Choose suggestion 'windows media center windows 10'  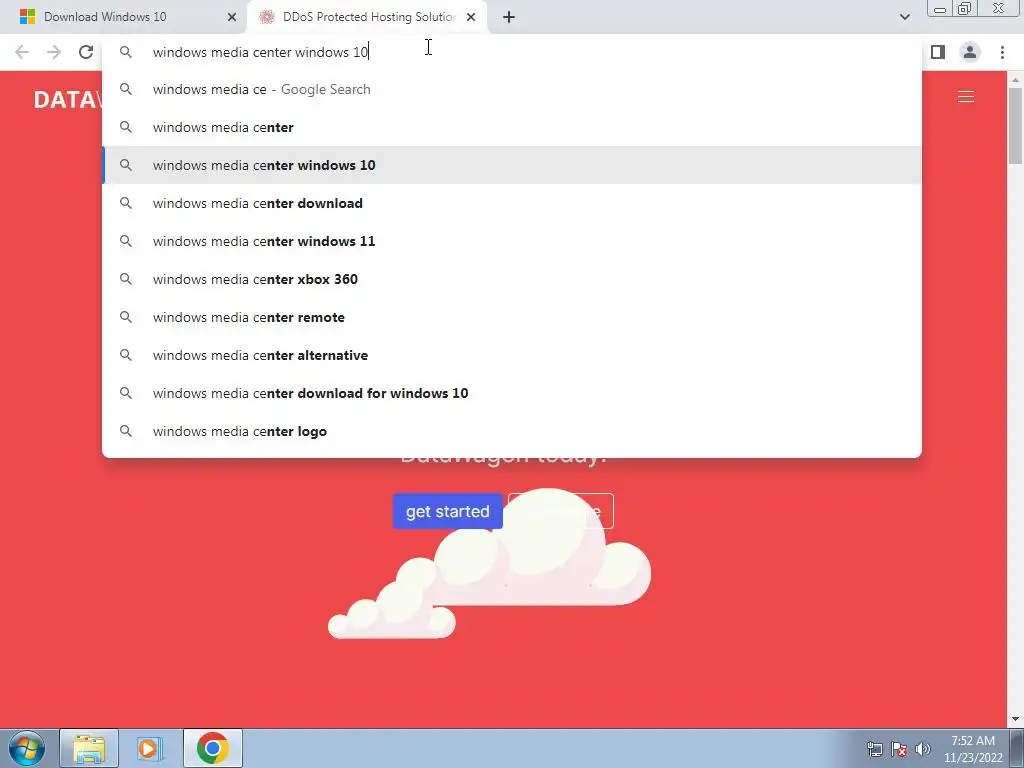pyautogui.click(x=512, y=165)
